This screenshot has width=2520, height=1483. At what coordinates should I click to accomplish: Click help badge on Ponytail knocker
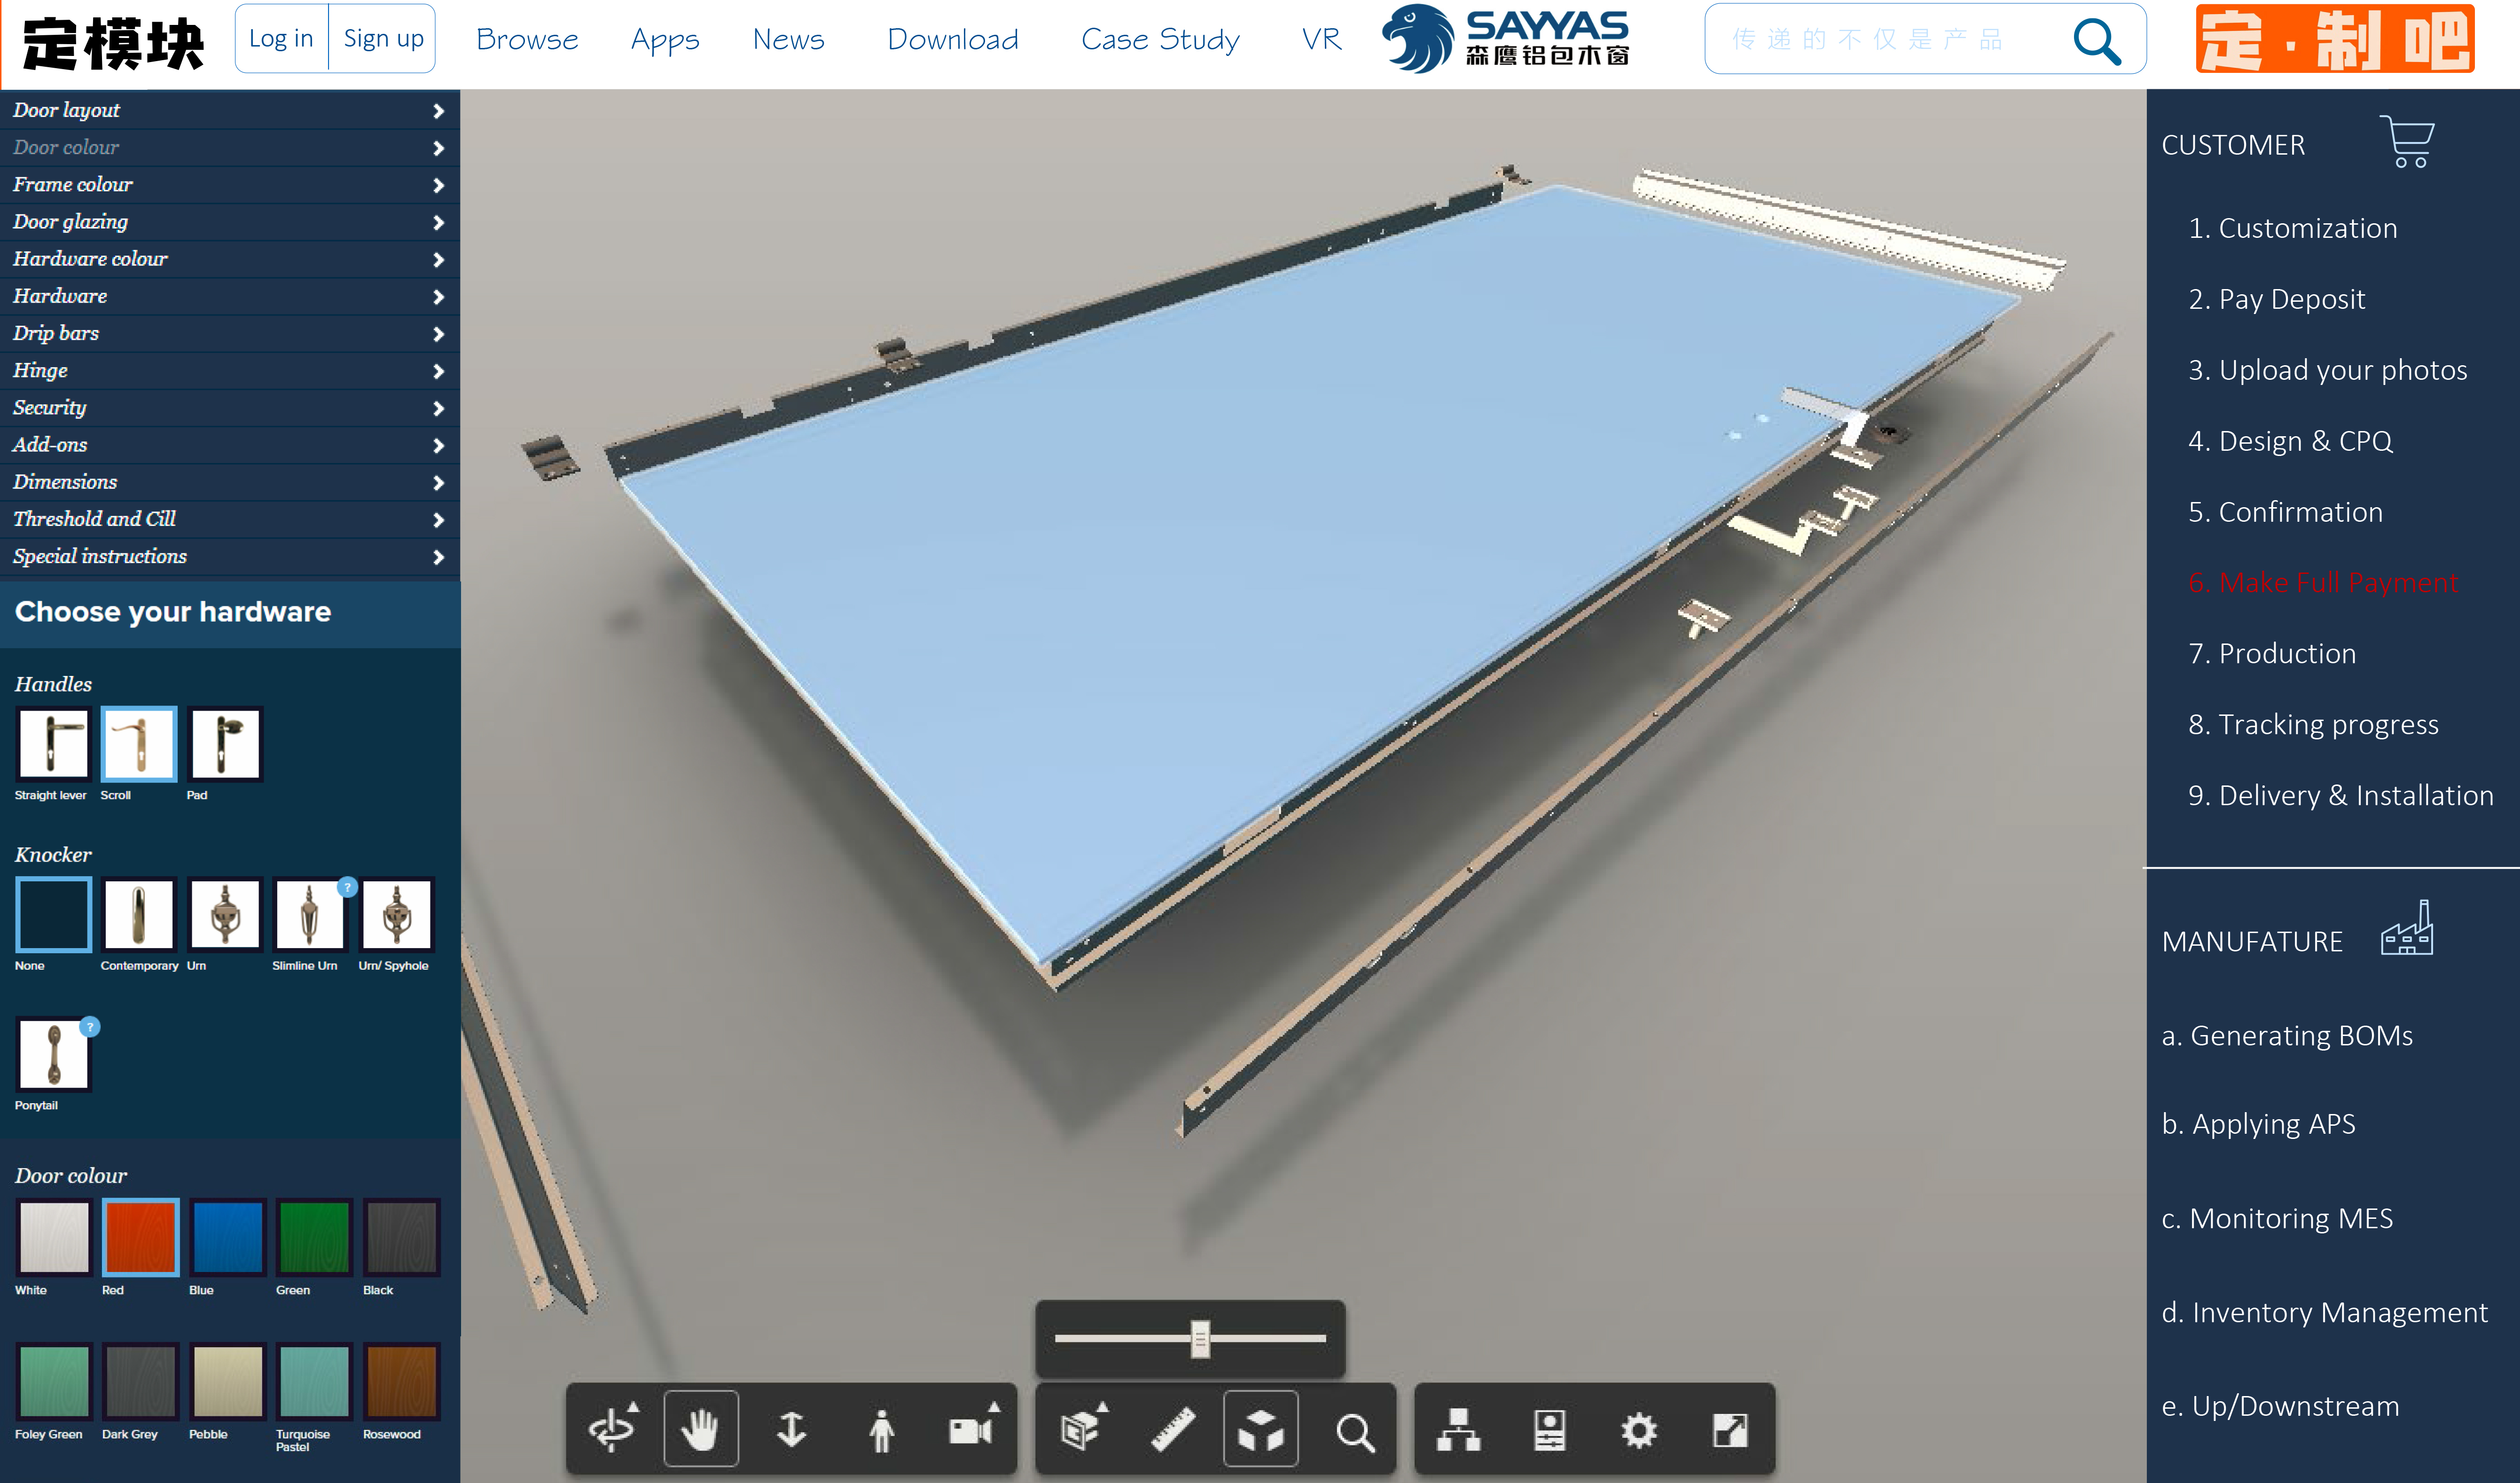tap(90, 1026)
